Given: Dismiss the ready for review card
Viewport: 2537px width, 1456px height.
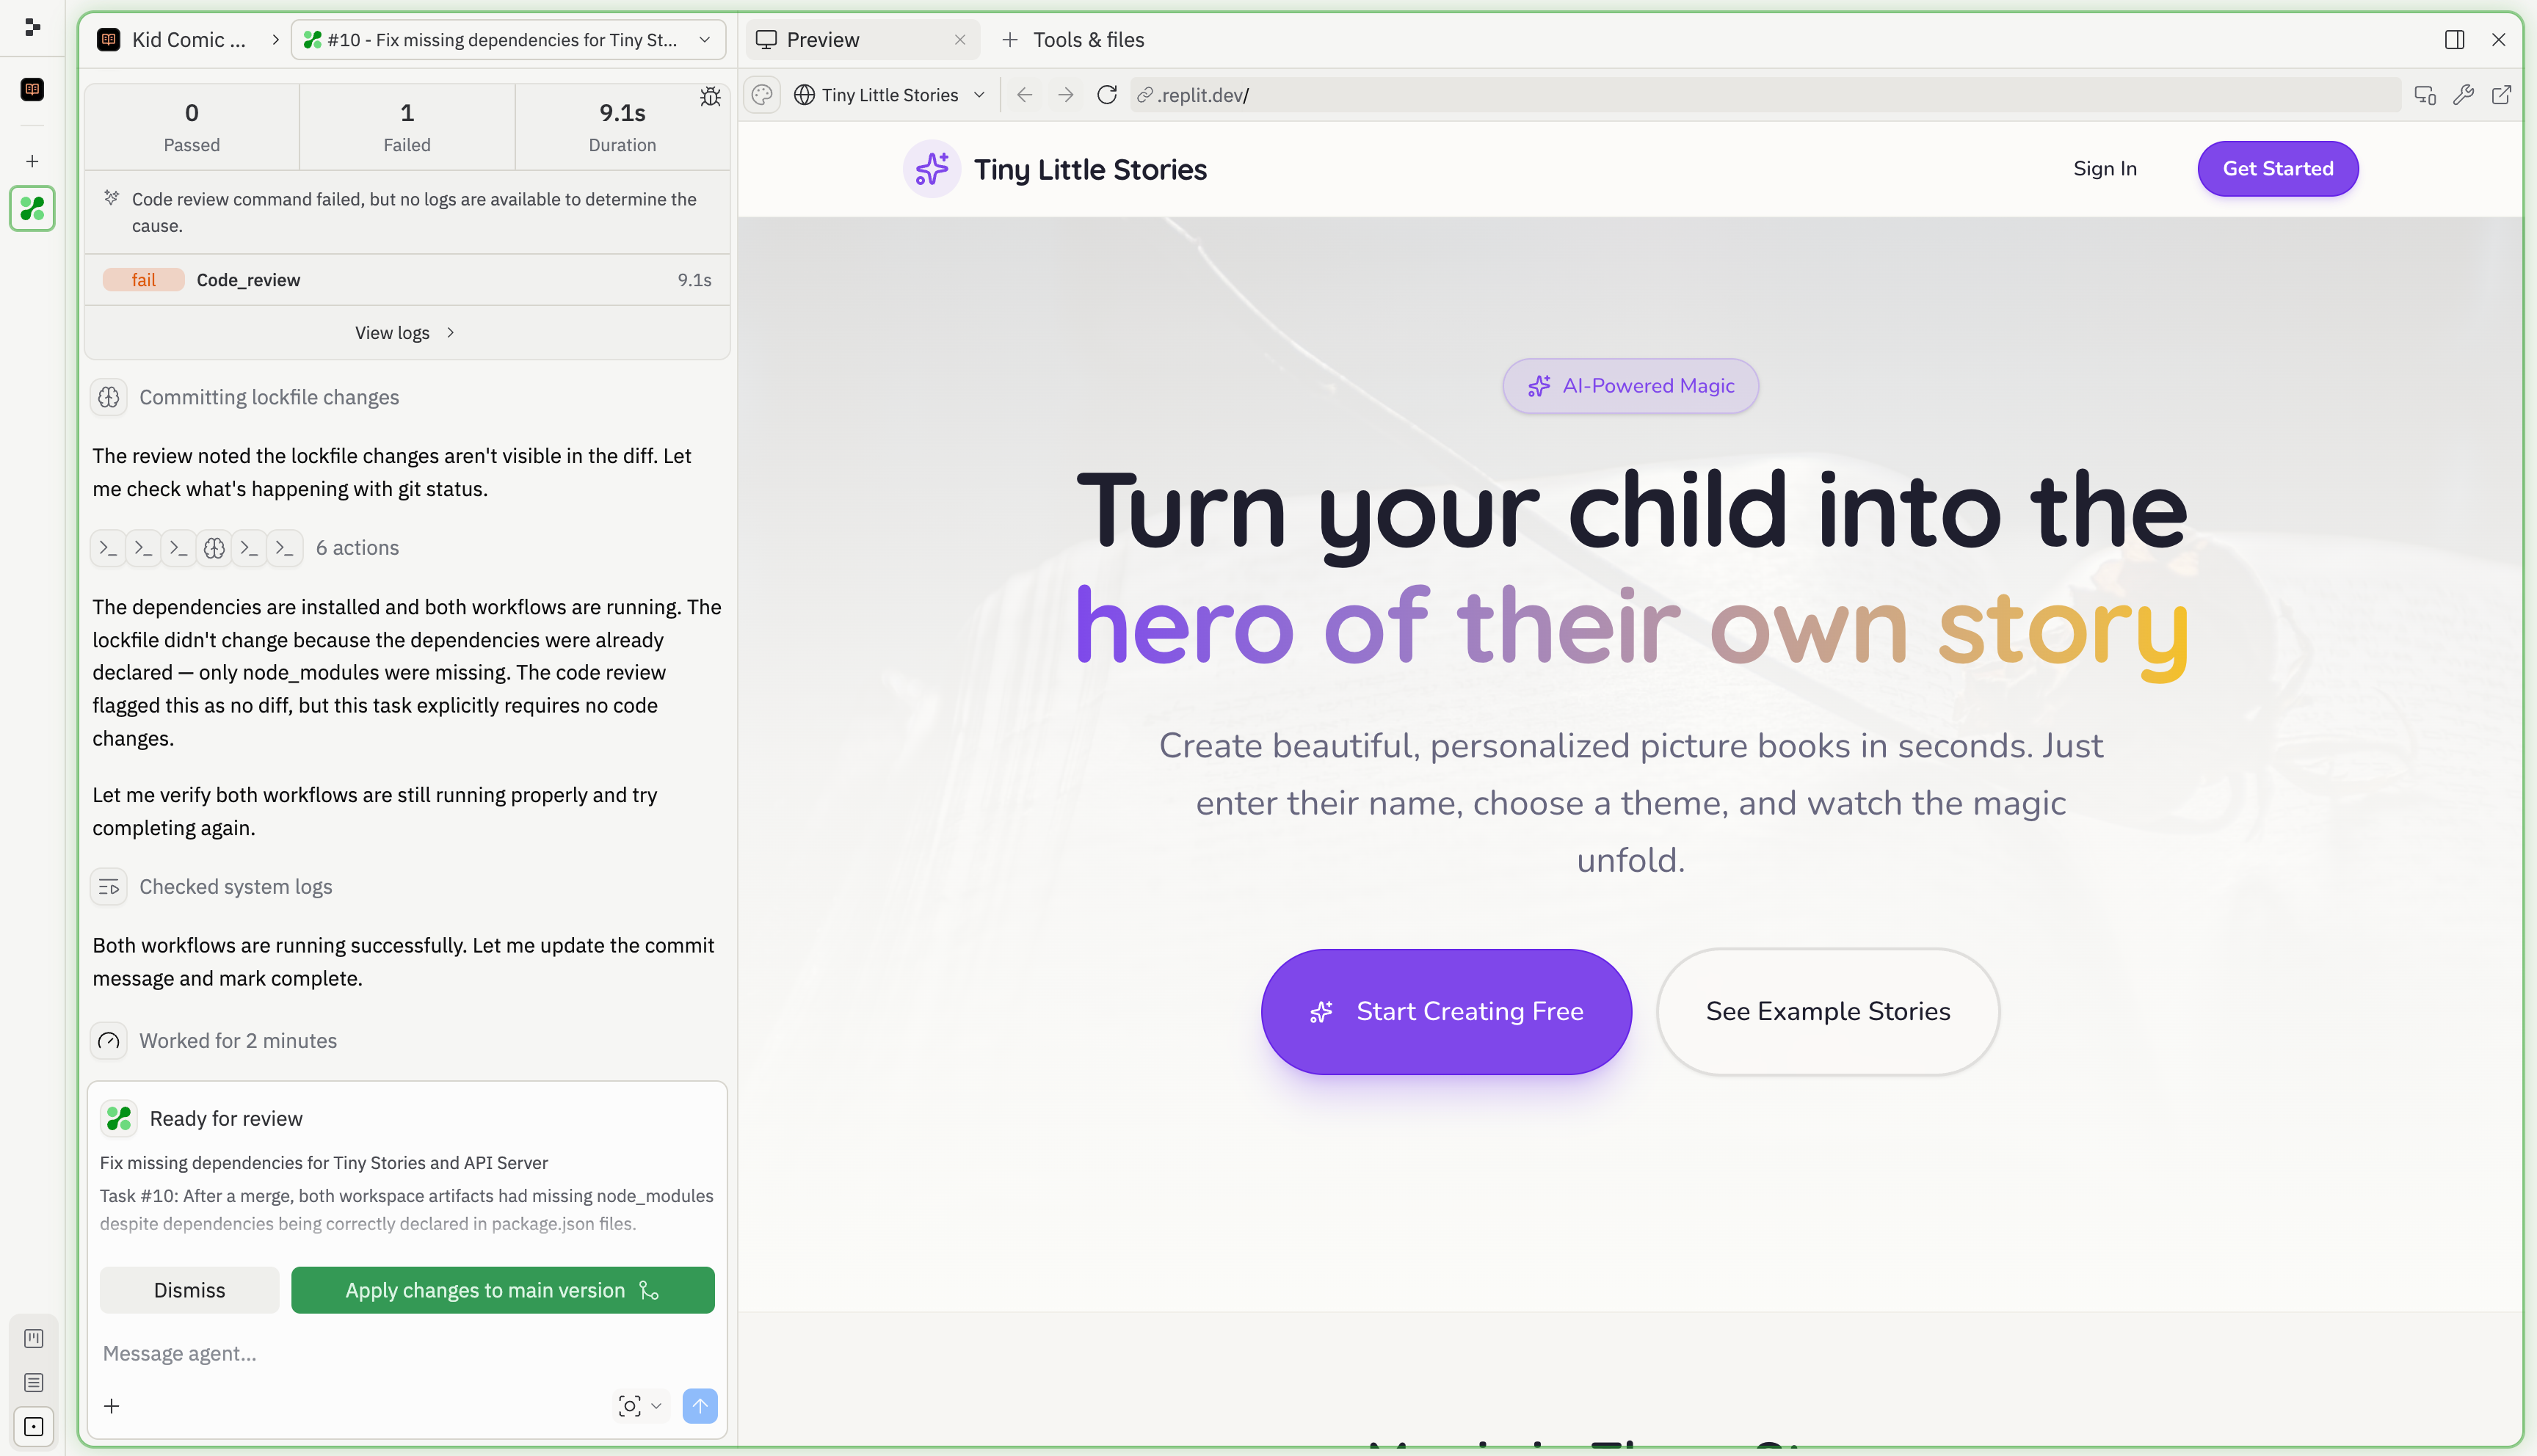Looking at the screenshot, I should [x=189, y=1290].
